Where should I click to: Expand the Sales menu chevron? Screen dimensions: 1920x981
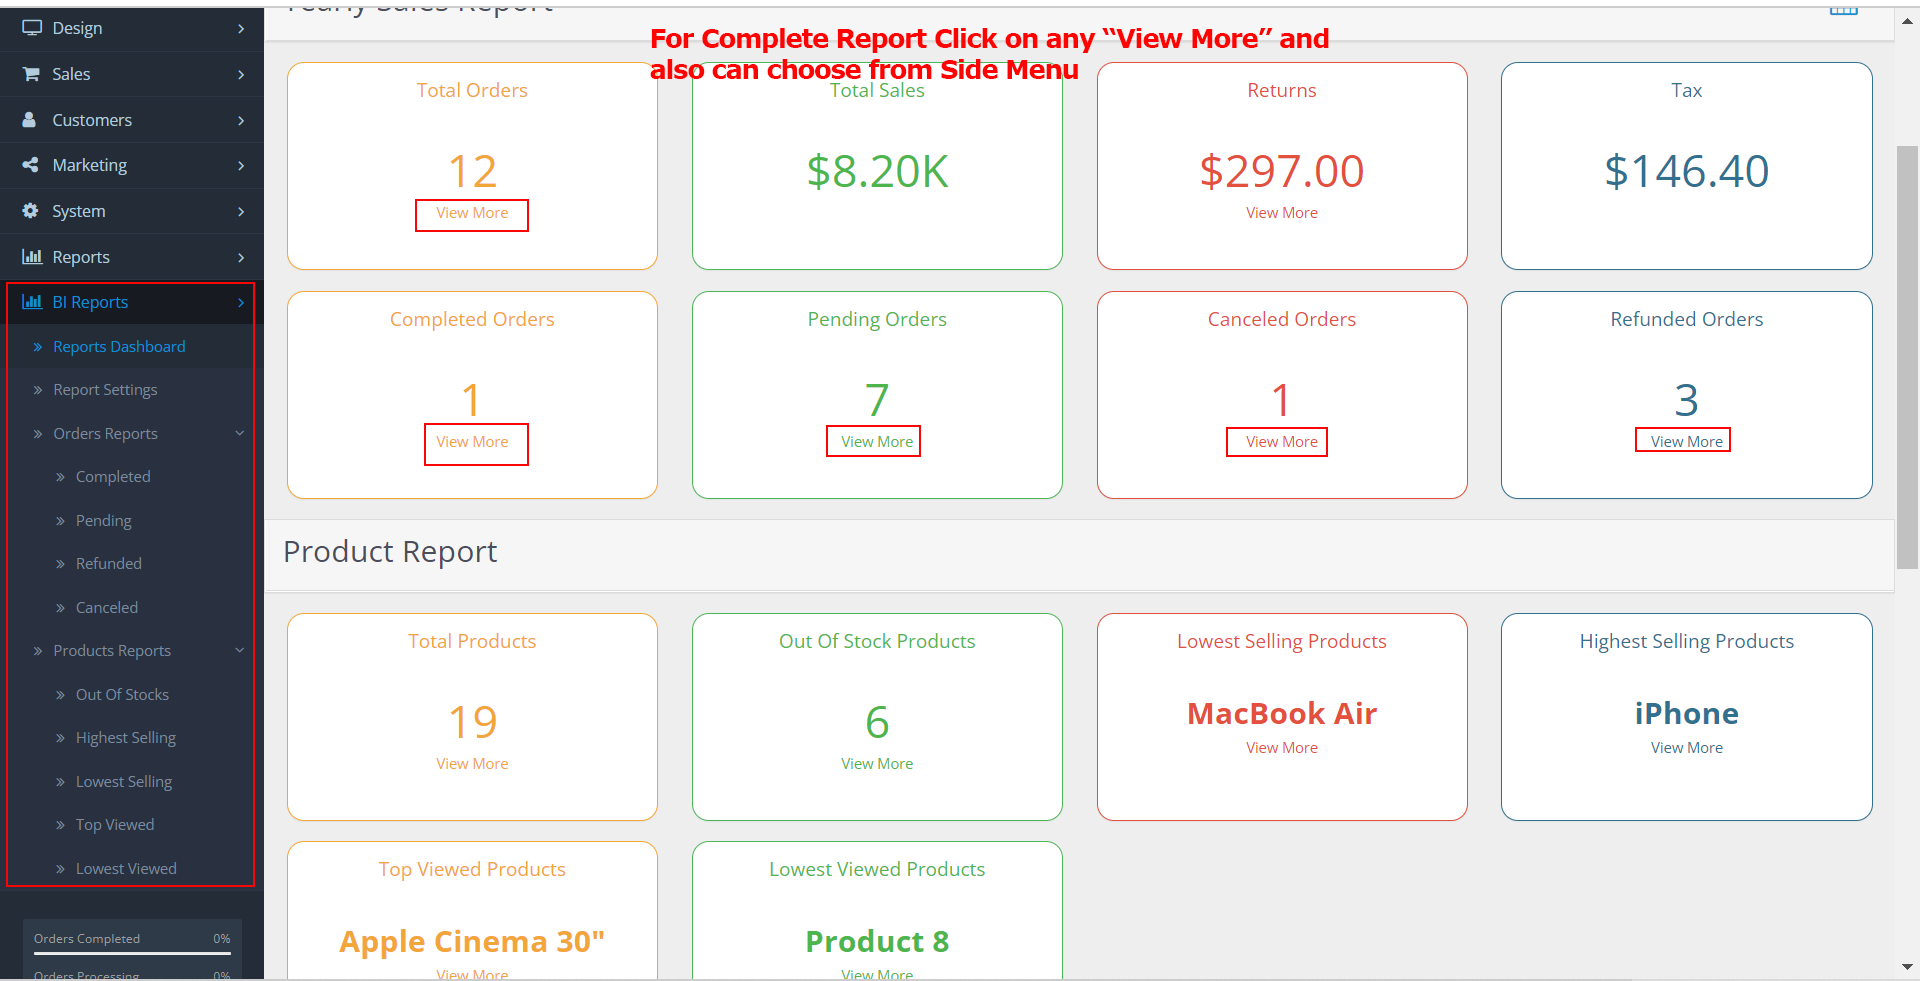pos(241,75)
